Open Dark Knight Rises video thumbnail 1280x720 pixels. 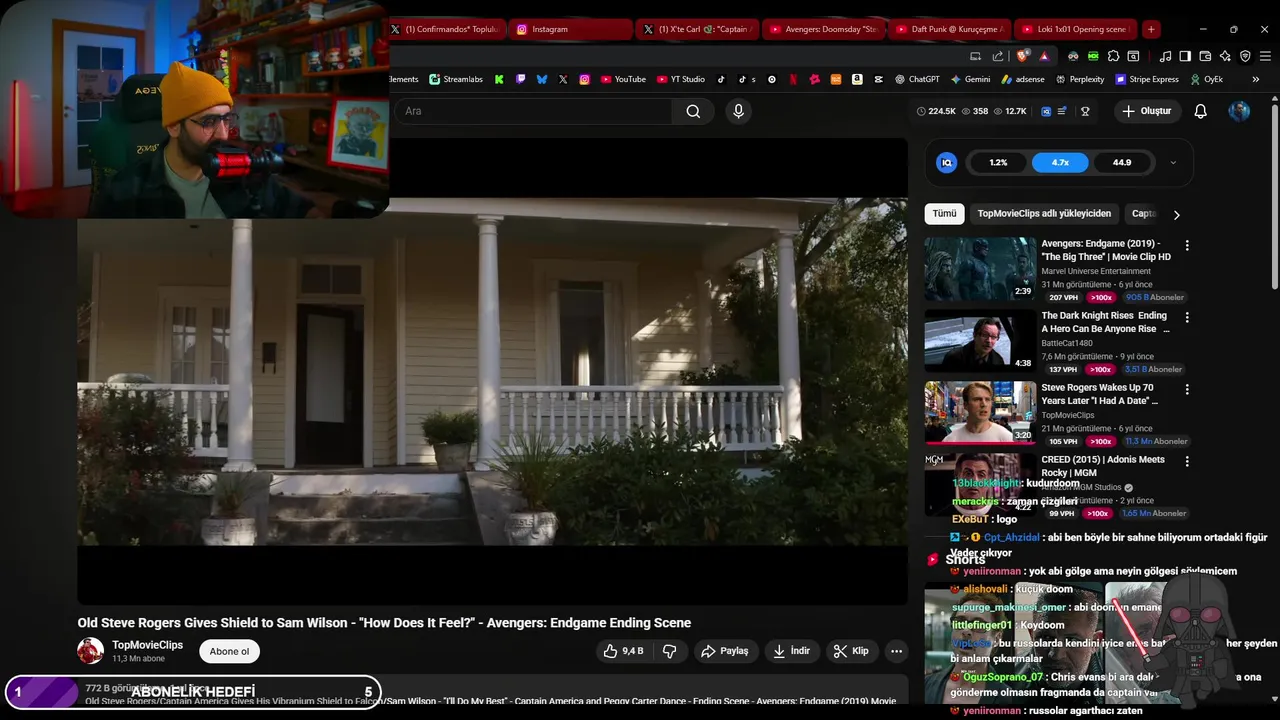[980, 341]
